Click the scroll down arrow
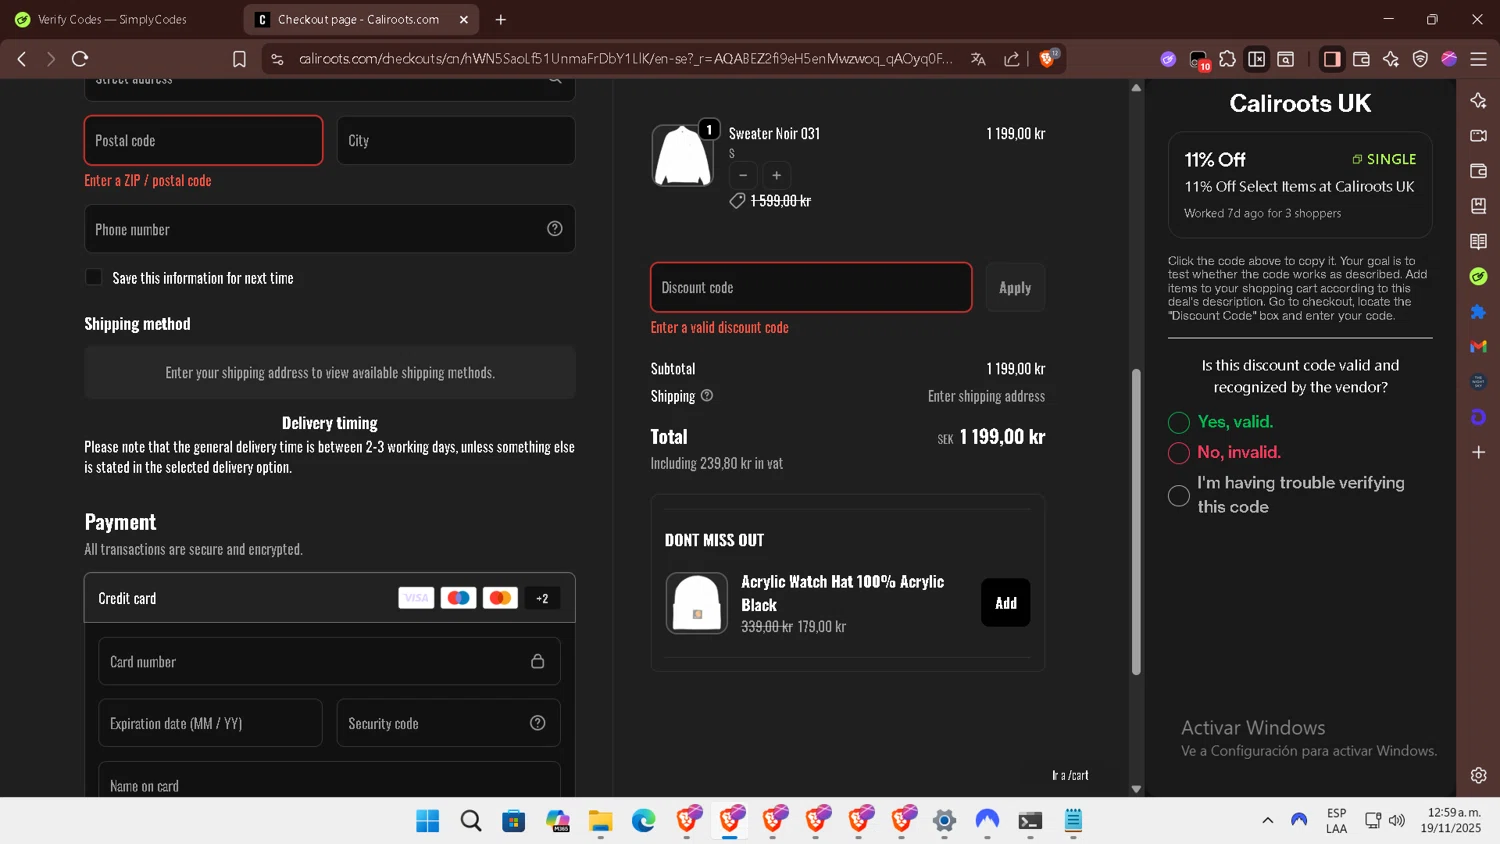The width and height of the screenshot is (1500, 844). coord(1136,789)
